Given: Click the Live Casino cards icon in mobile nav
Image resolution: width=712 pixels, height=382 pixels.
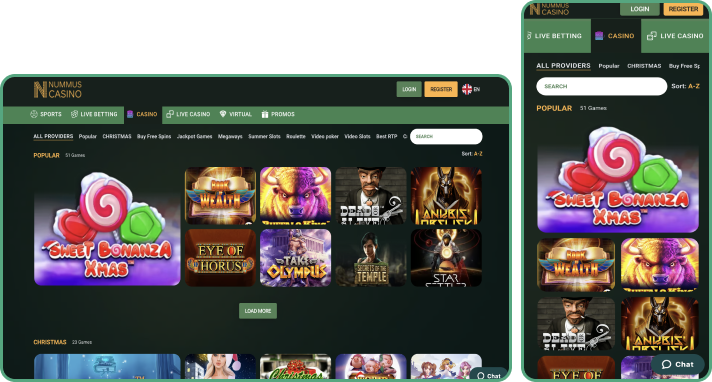Looking at the screenshot, I should (x=652, y=35).
